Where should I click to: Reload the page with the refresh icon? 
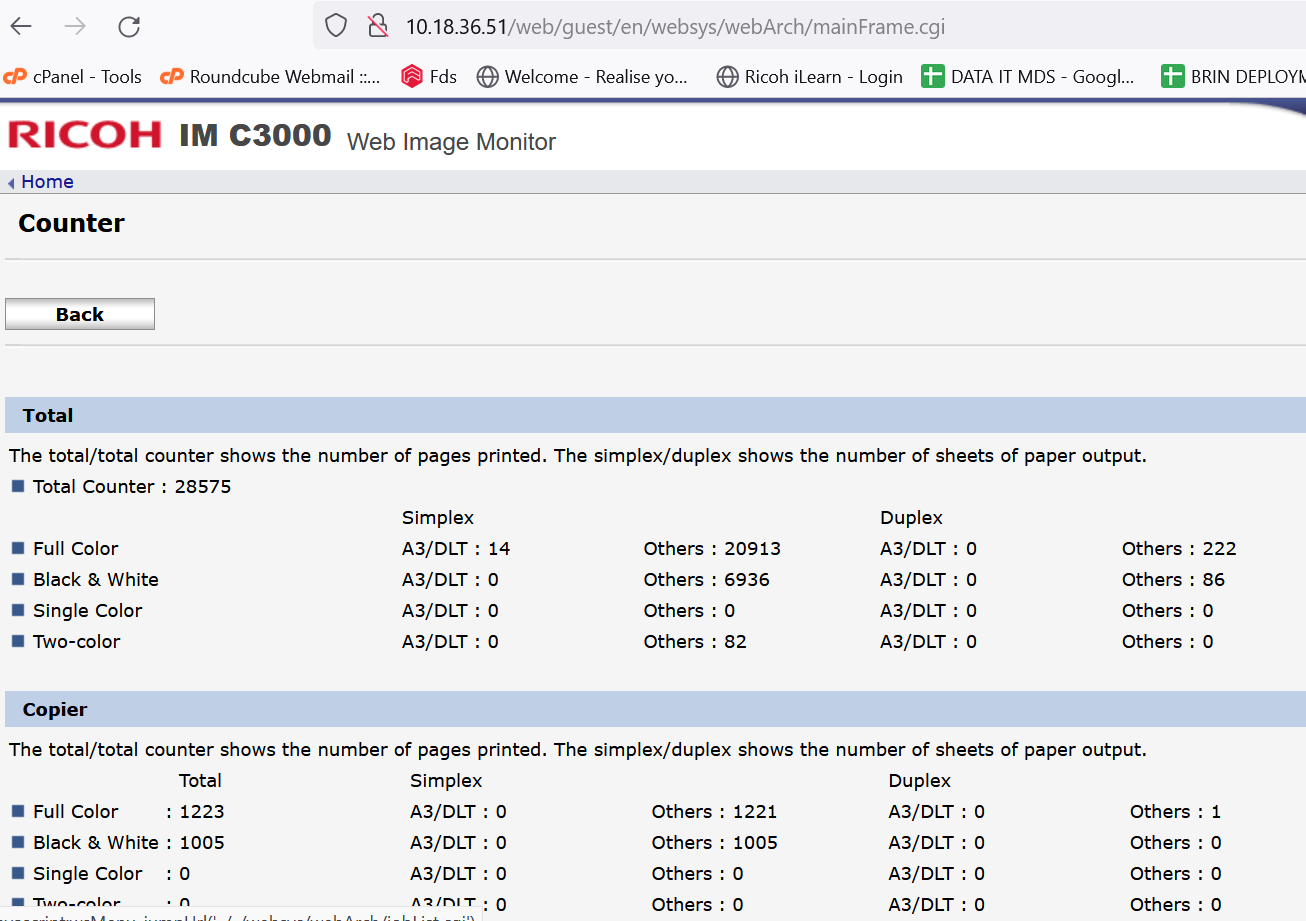129,27
